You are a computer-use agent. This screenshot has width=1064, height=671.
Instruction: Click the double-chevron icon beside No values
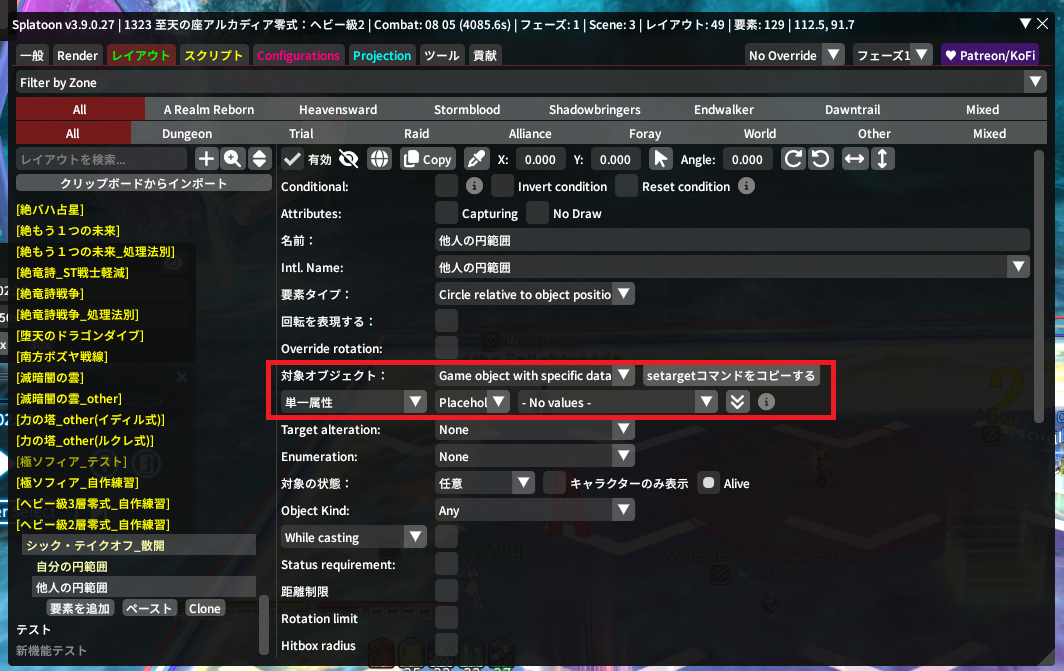click(737, 402)
